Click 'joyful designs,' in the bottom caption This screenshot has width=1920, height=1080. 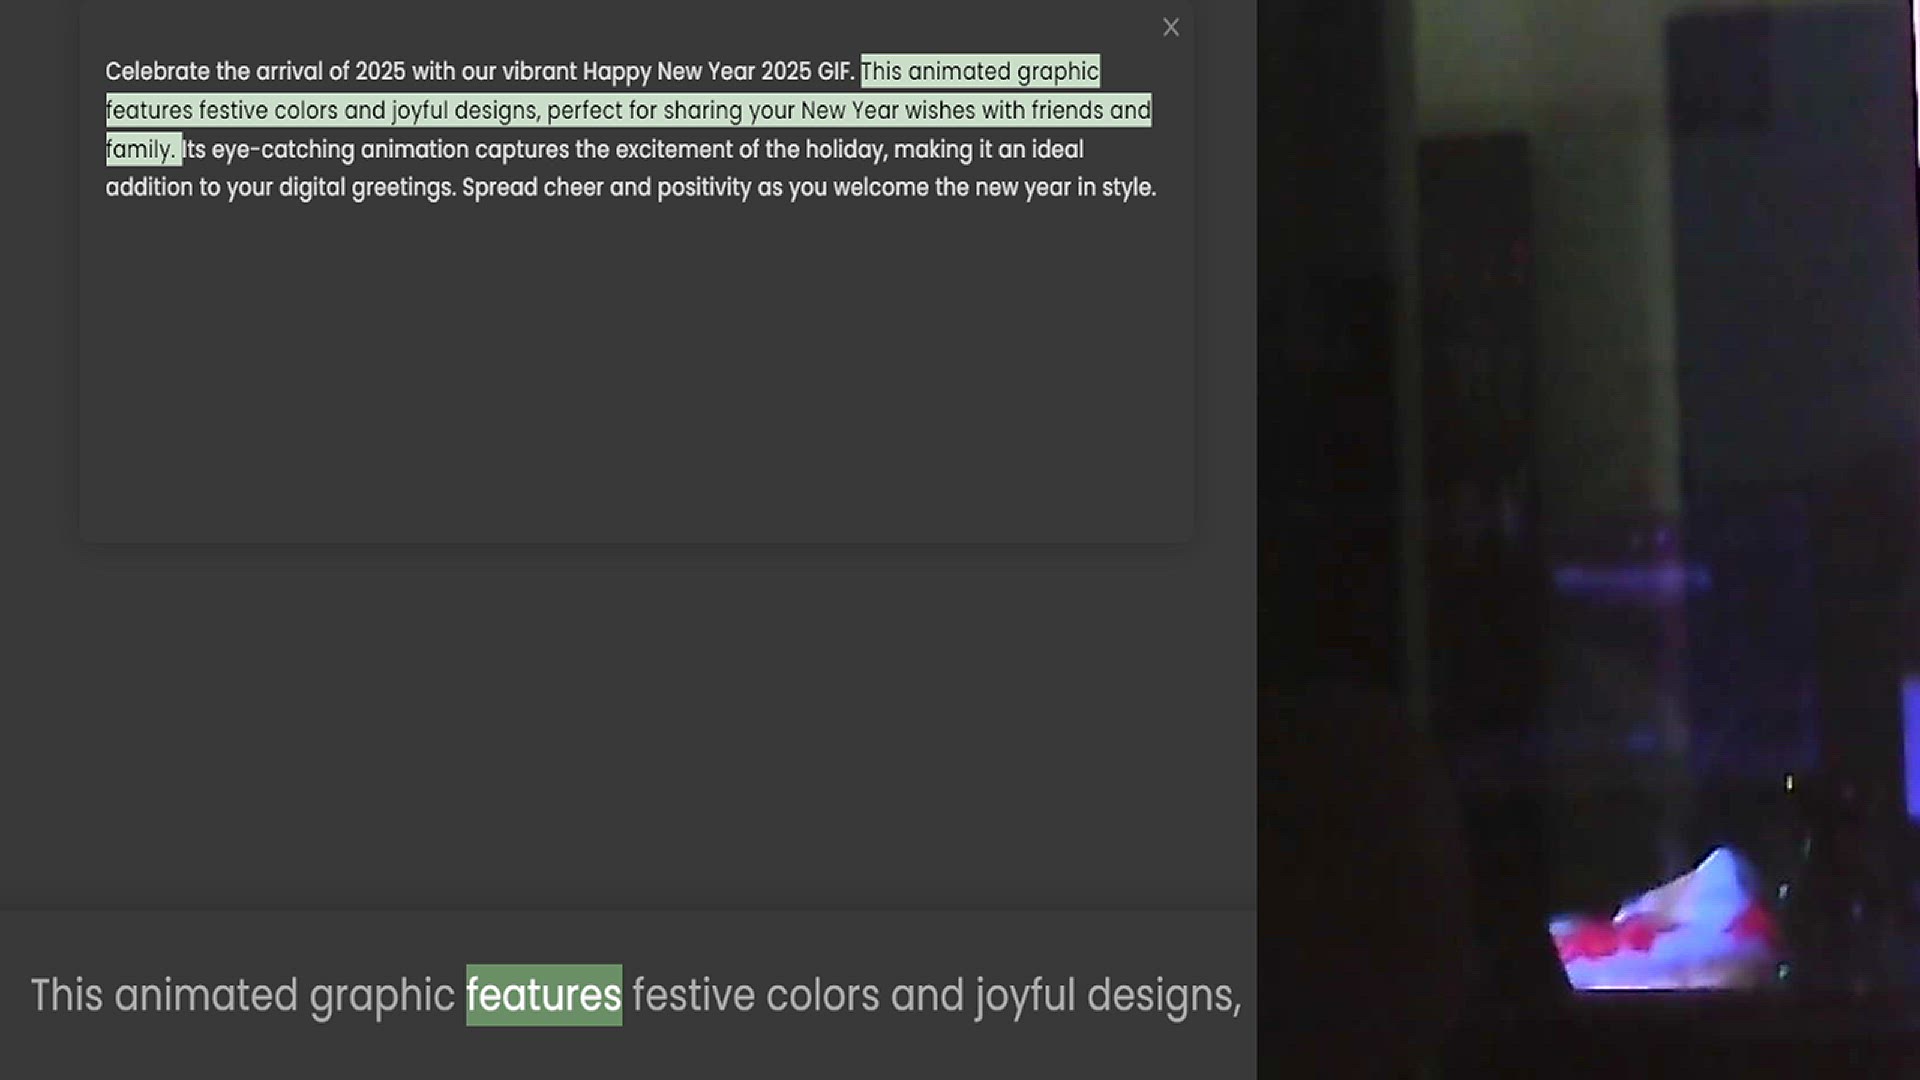(1108, 995)
